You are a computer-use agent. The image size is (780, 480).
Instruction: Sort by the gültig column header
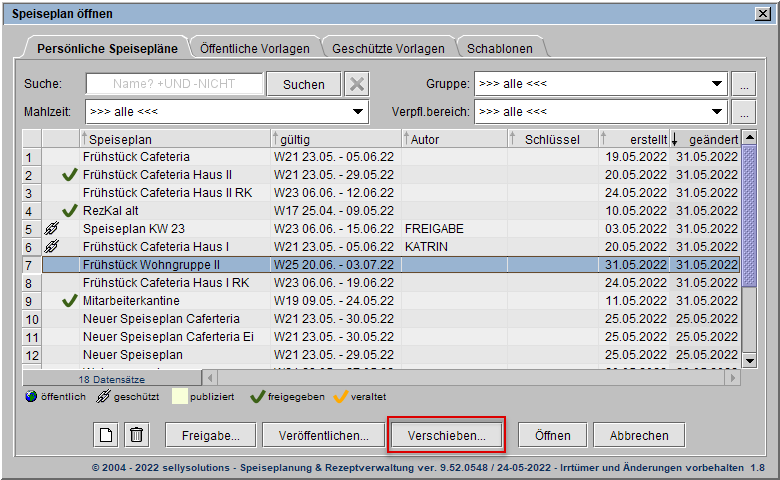[334, 139]
